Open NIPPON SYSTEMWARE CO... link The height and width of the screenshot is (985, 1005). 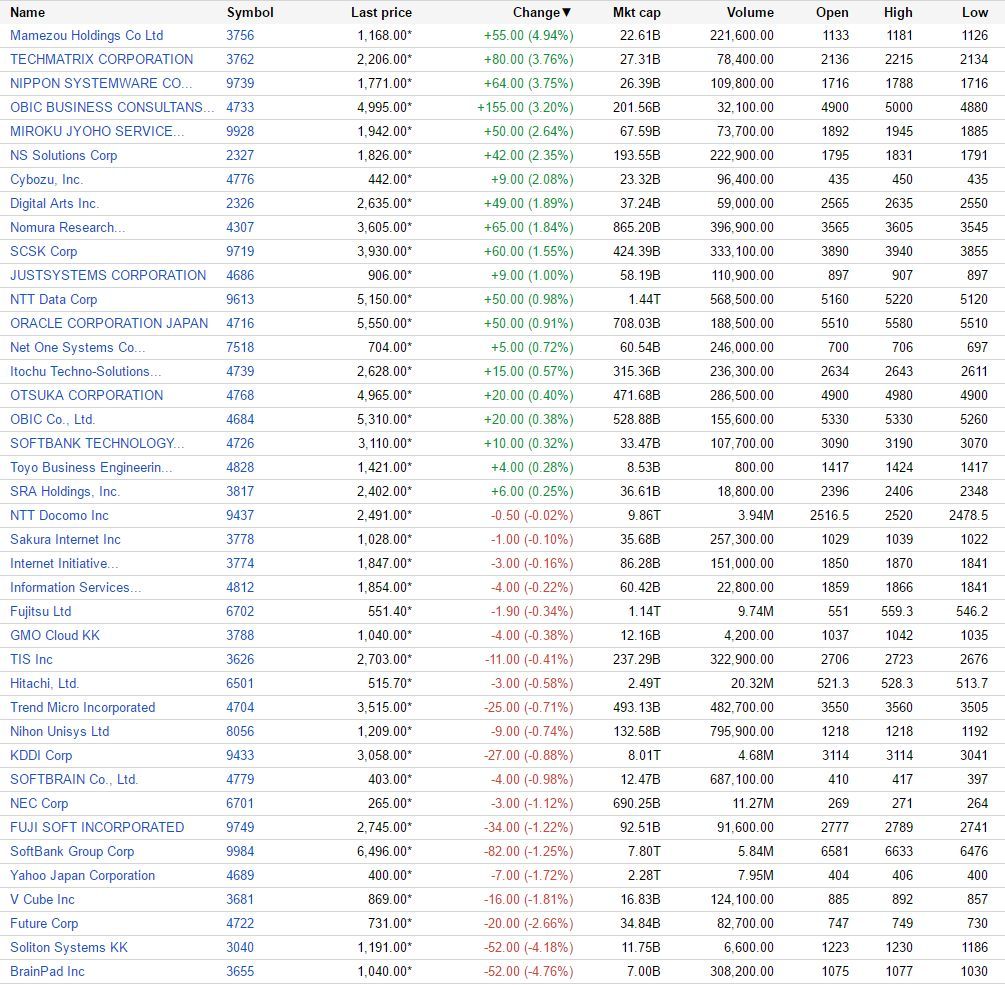101,83
